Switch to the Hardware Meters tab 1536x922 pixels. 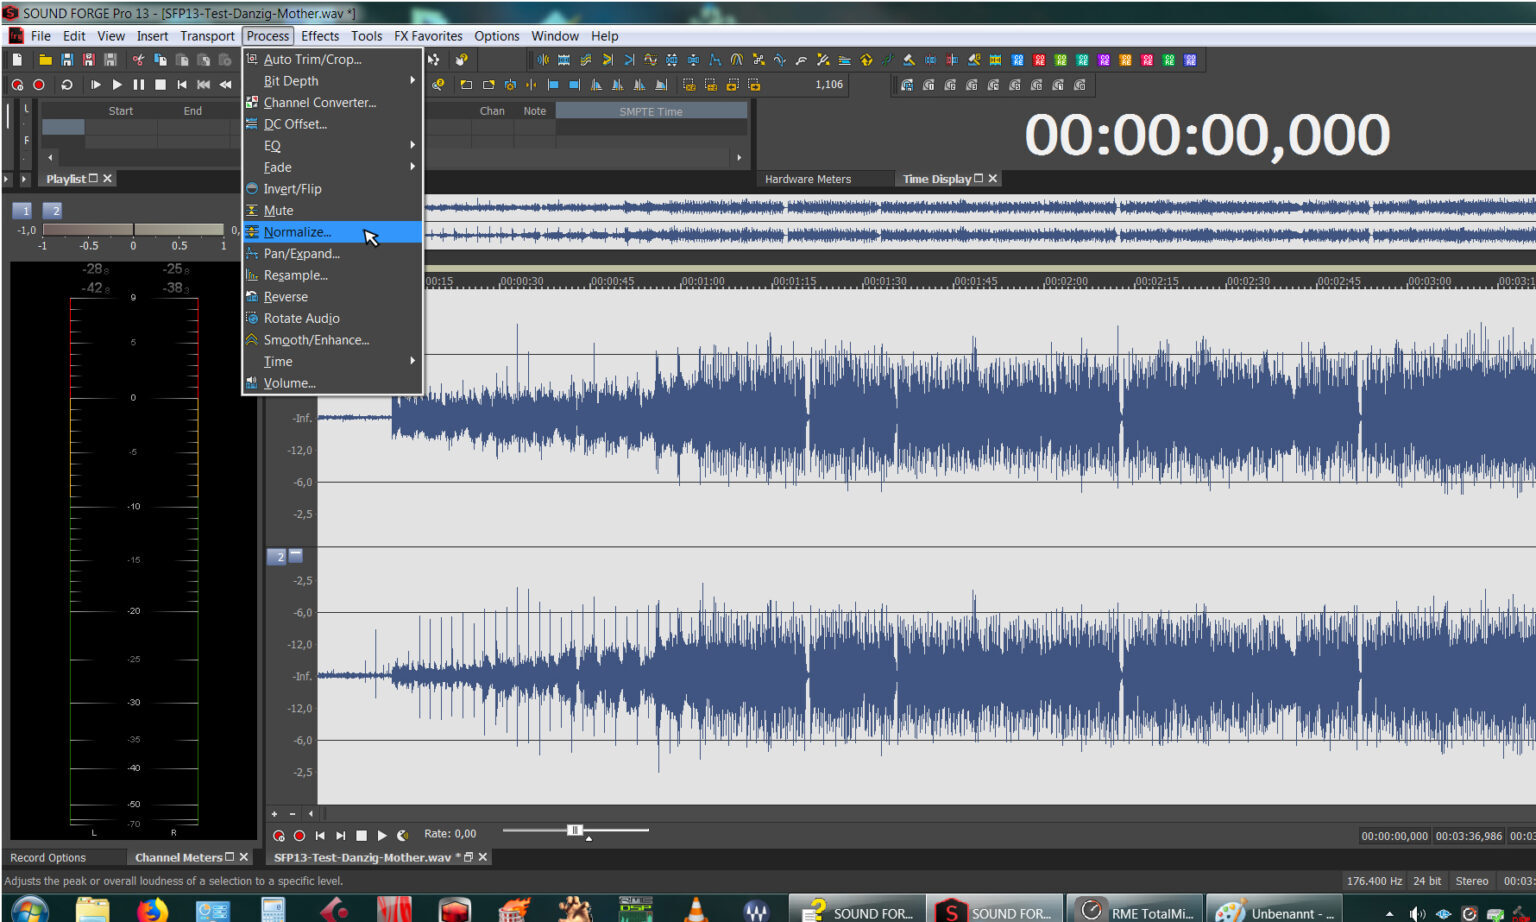(808, 179)
